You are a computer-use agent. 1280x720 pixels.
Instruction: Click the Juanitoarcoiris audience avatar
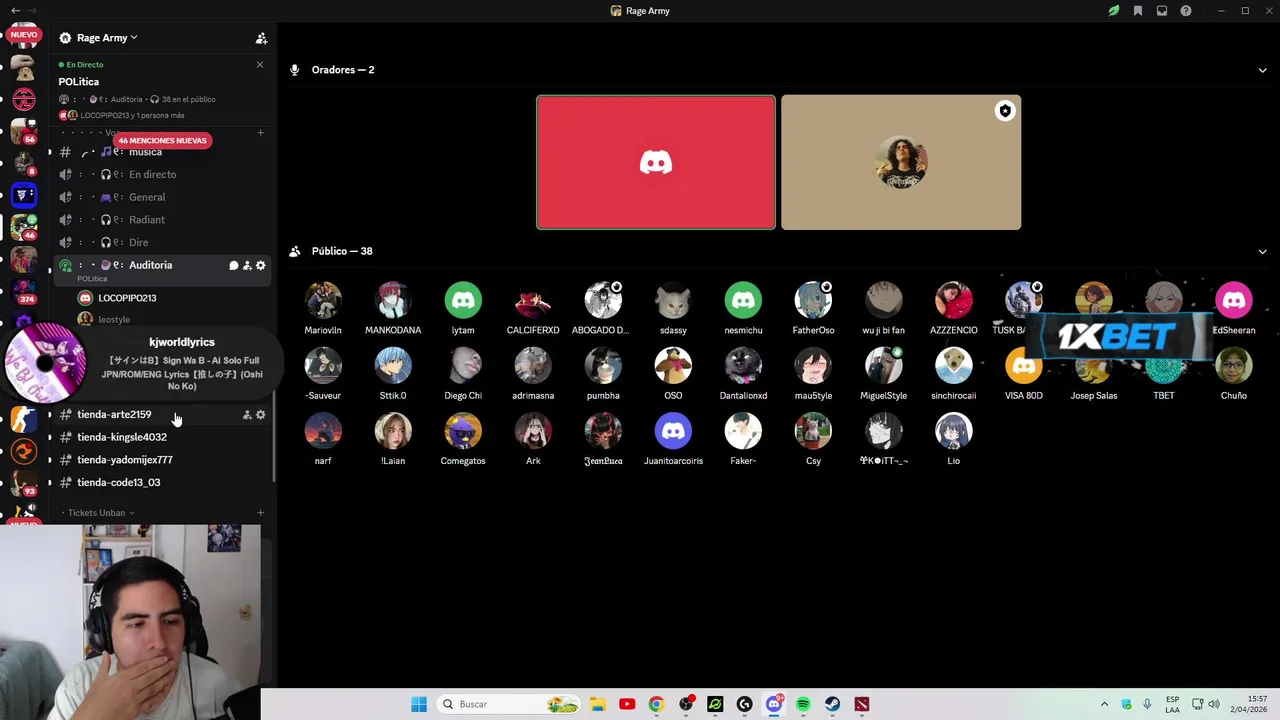point(673,431)
